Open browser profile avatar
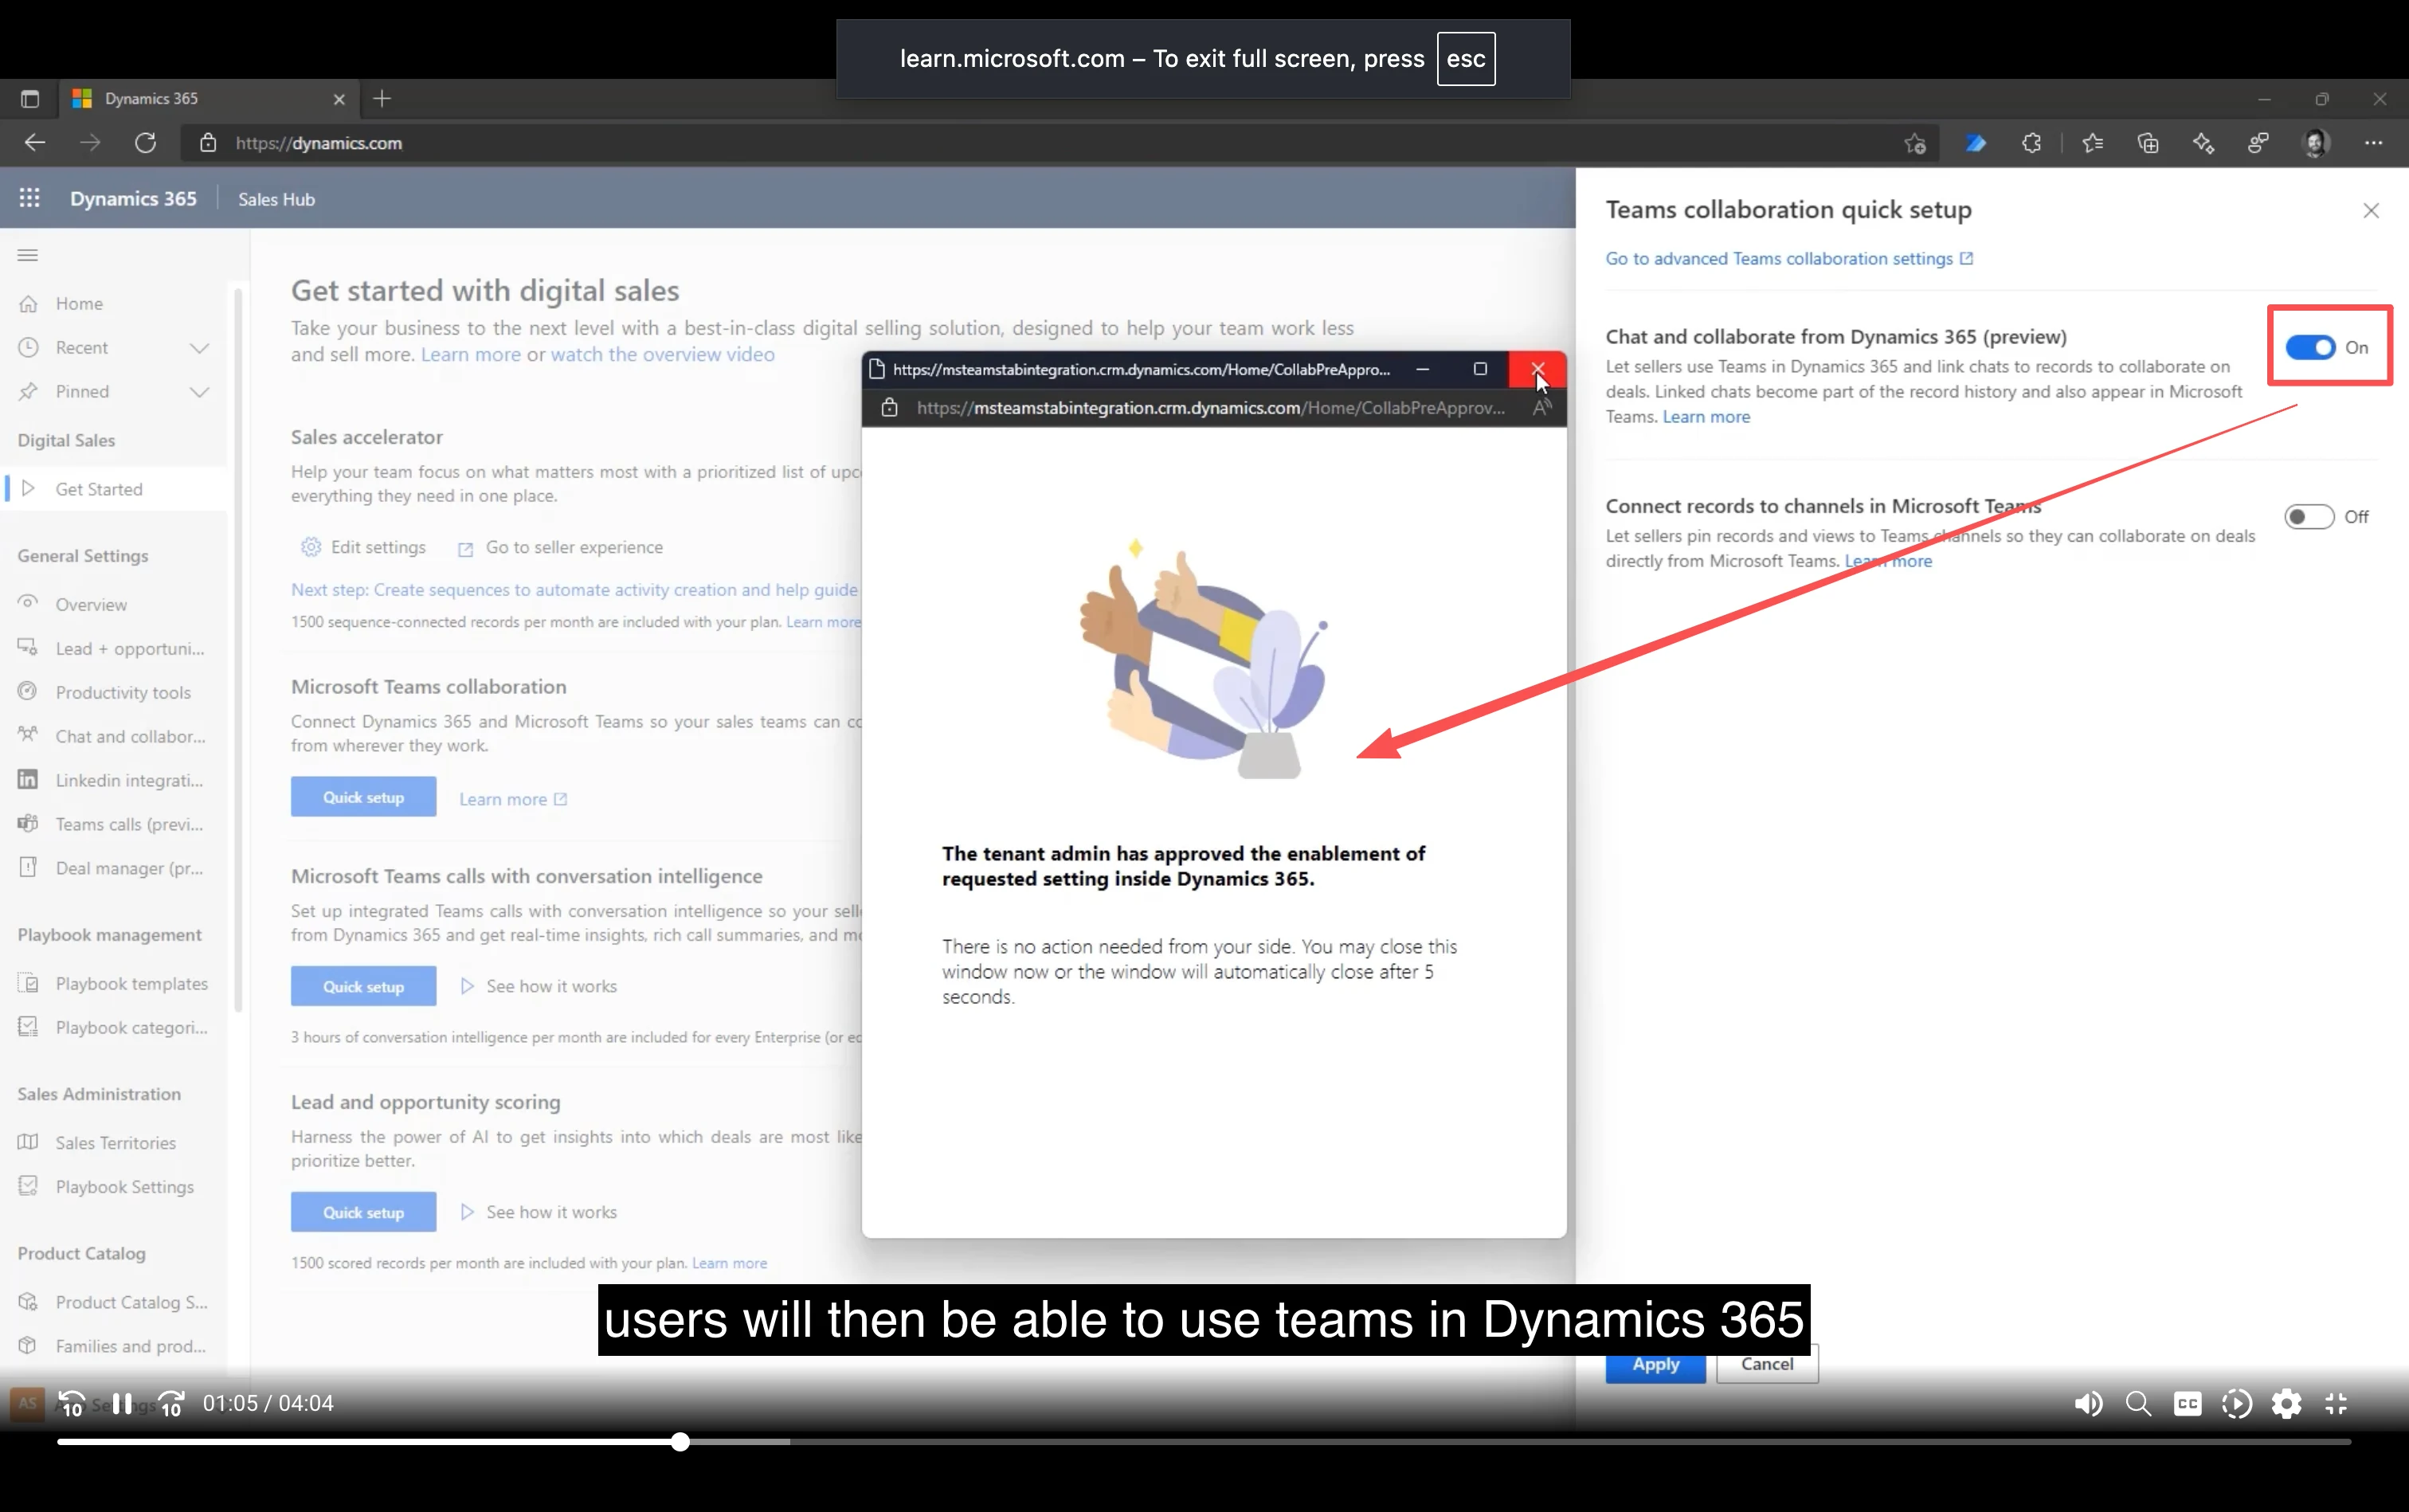2409x1512 pixels. (2316, 143)
